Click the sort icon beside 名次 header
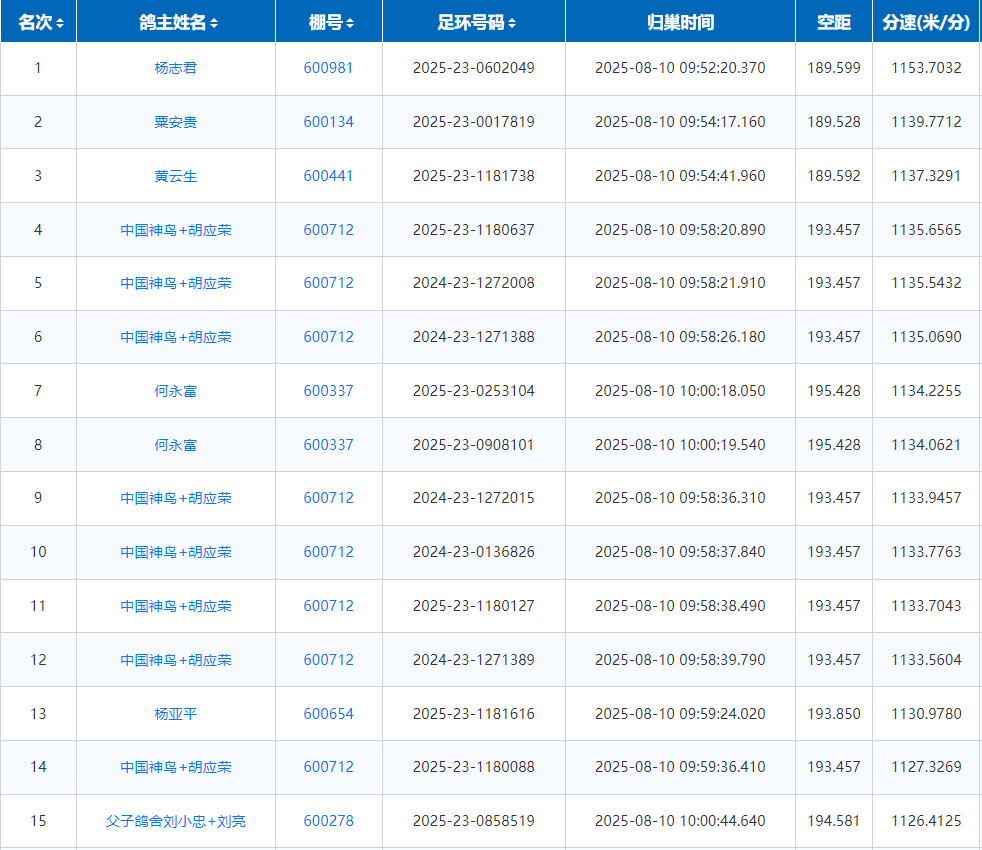This screenshot has height=850, width=982. click(60, 23)
